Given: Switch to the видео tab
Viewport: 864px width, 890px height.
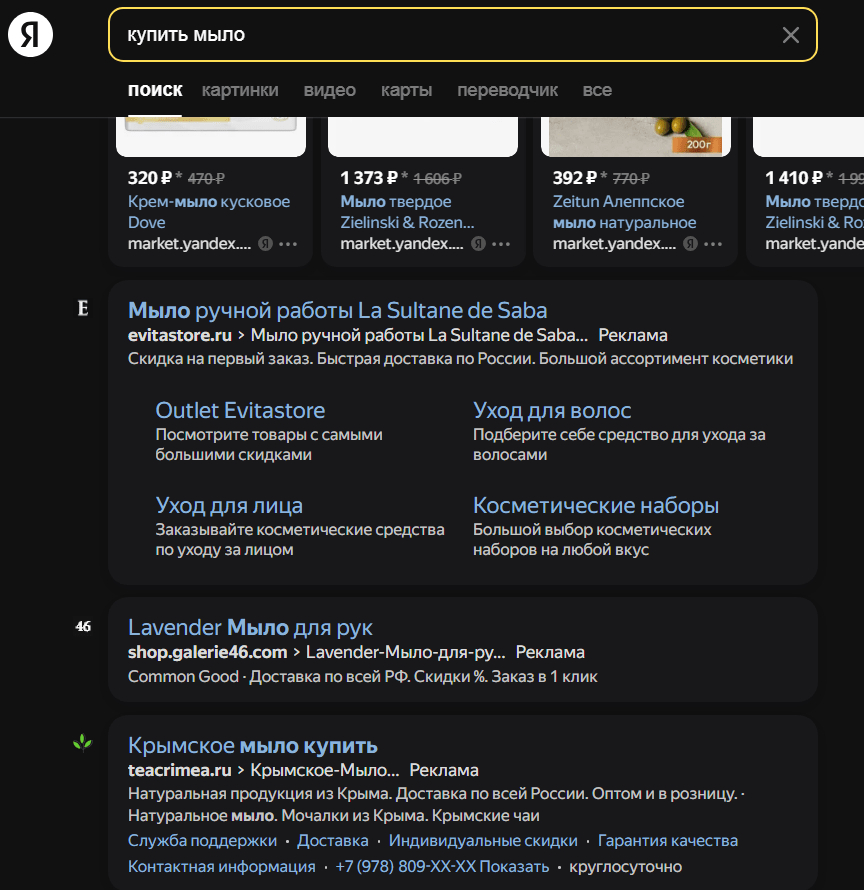Looking at the screenshot, I should [x=329, y=90].
